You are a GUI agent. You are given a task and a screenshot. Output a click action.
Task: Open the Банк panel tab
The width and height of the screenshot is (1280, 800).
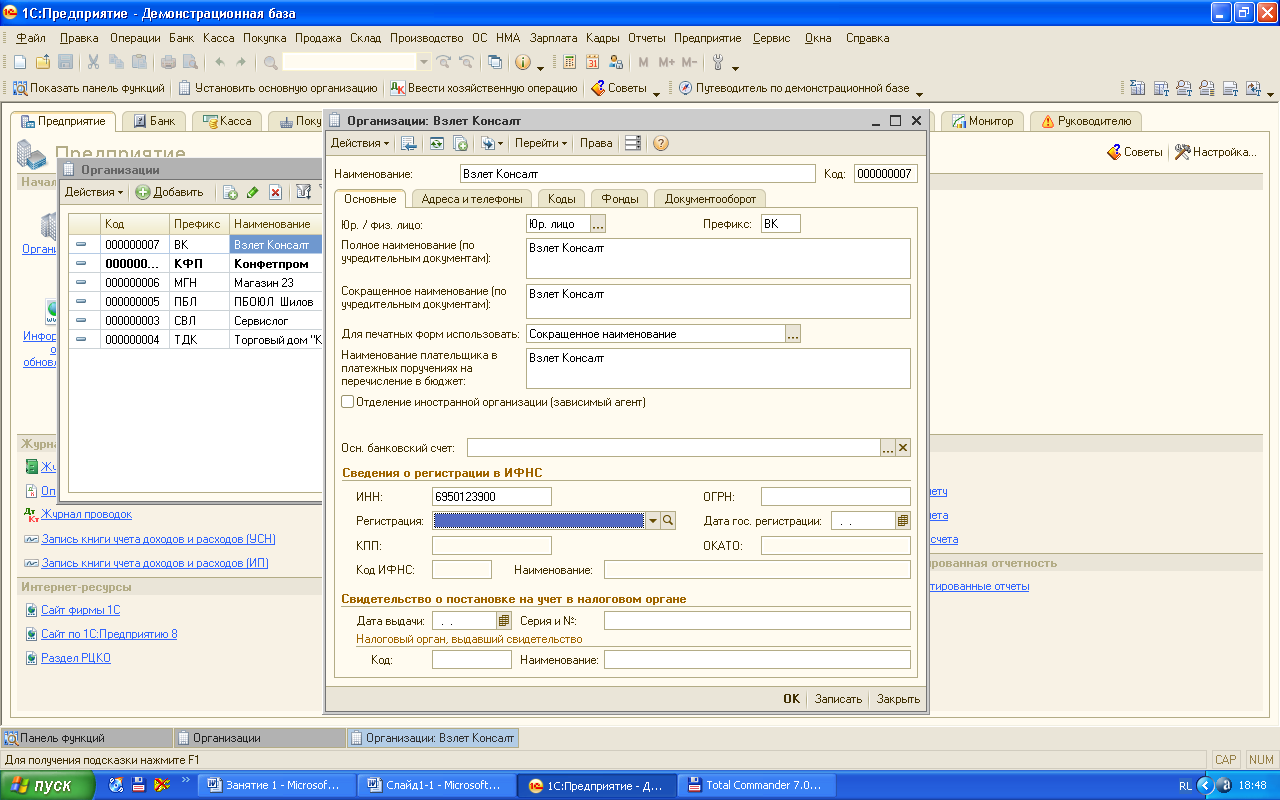[153, 121]
